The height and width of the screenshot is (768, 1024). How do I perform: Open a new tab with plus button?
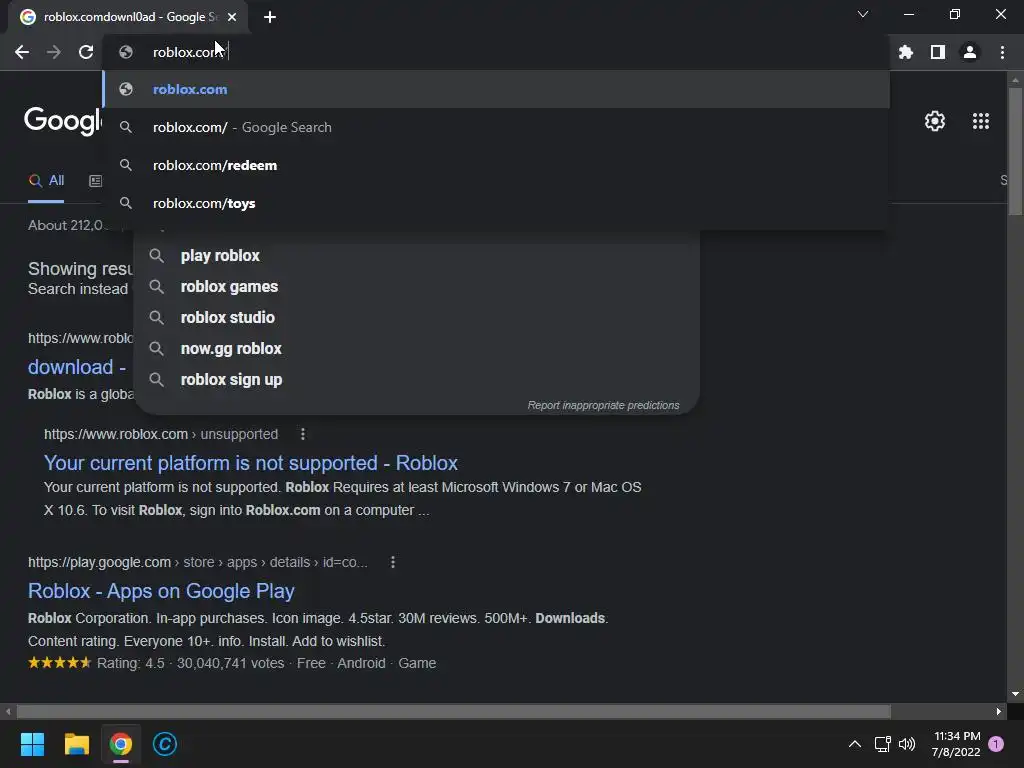(x=270, y=17)
